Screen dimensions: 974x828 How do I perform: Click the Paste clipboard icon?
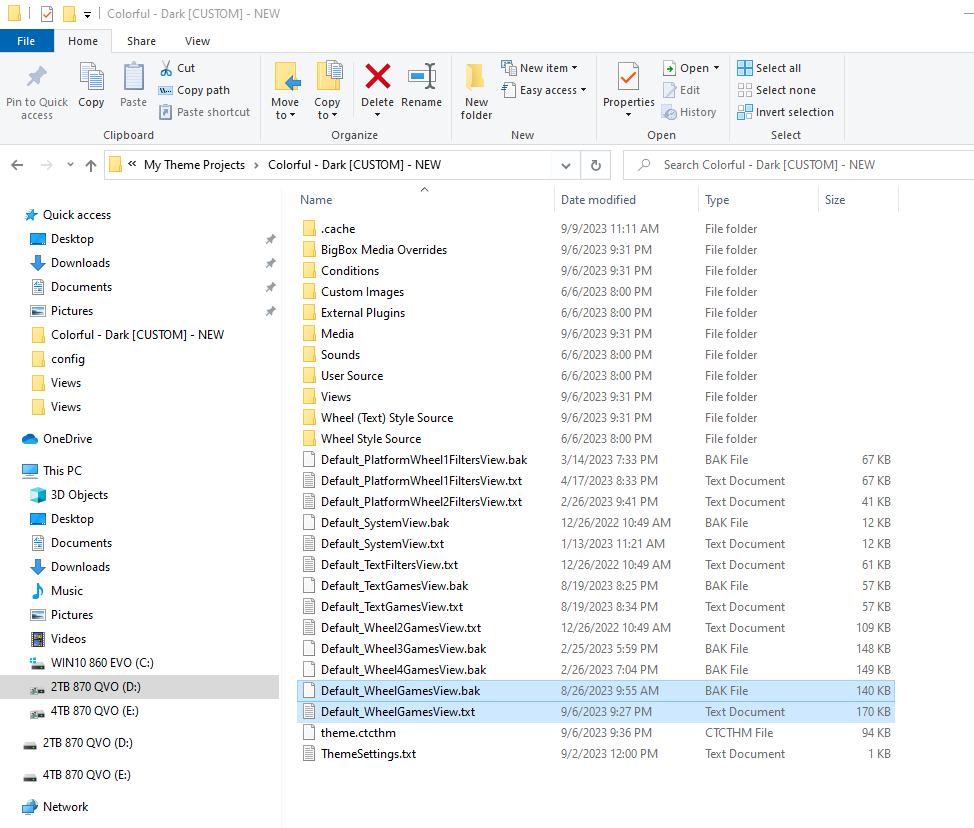(134, 77)
